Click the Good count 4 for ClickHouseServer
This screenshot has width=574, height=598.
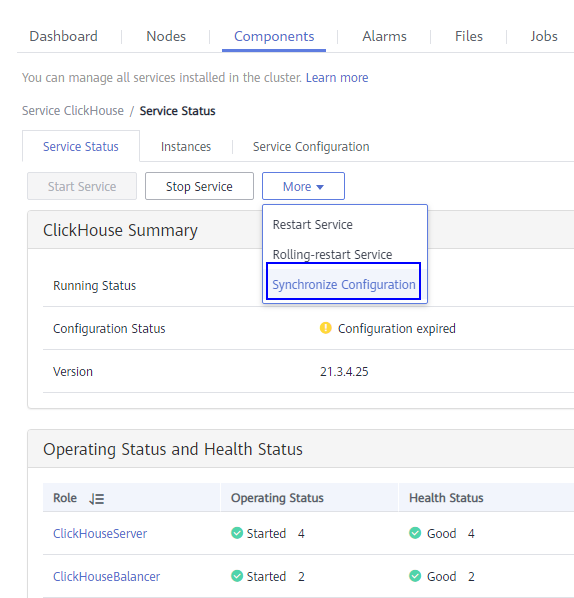pyautogui.click(x=471, y=533)
